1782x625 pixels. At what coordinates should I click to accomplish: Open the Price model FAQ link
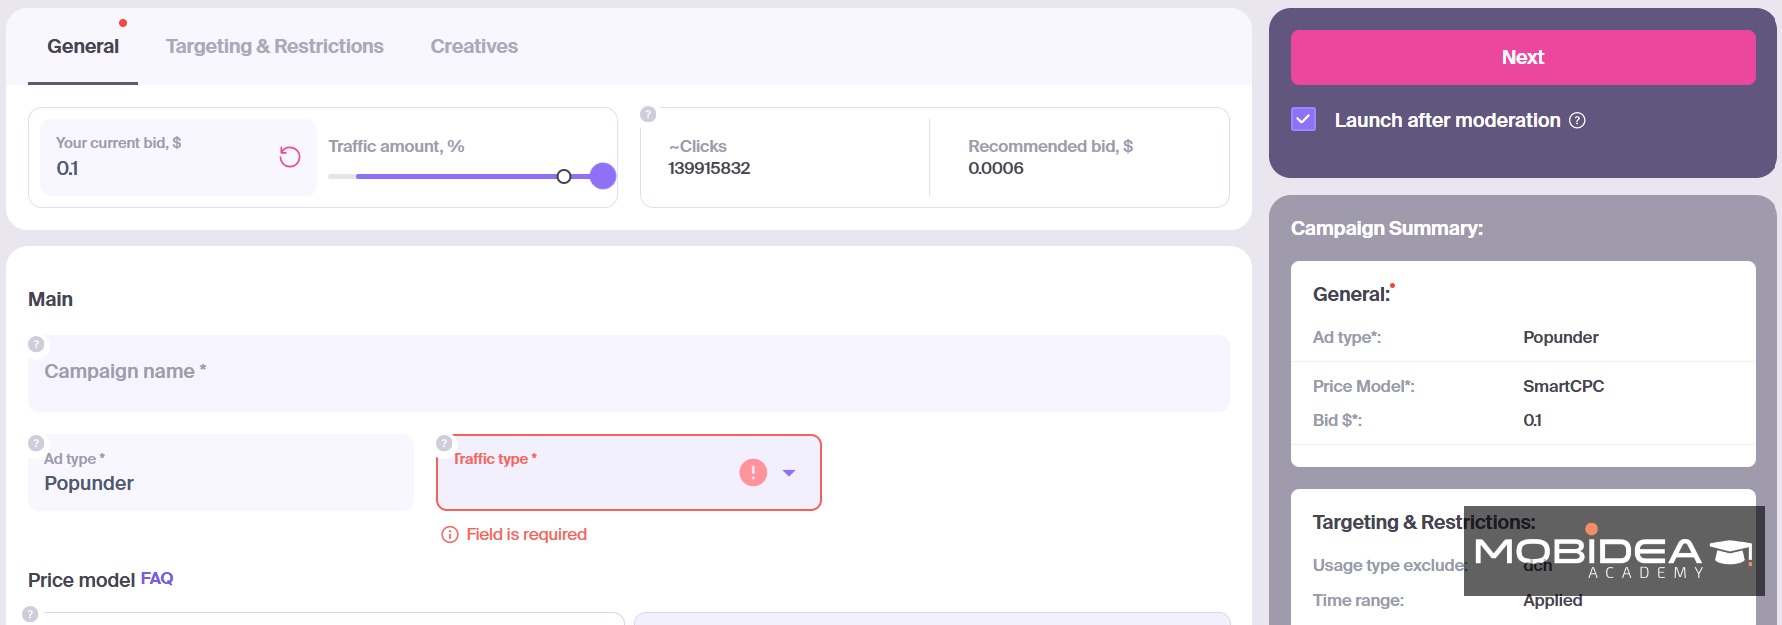tap(157, 578)
